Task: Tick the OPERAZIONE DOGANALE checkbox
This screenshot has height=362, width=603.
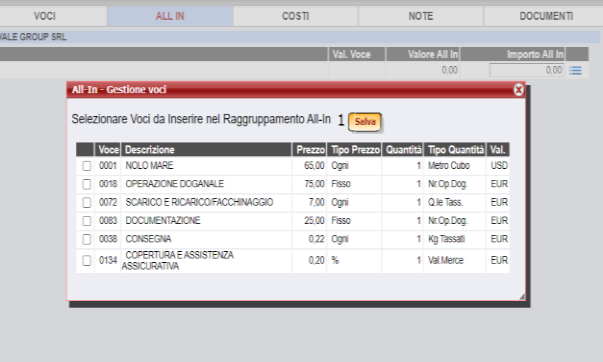Action: point(87,184)
